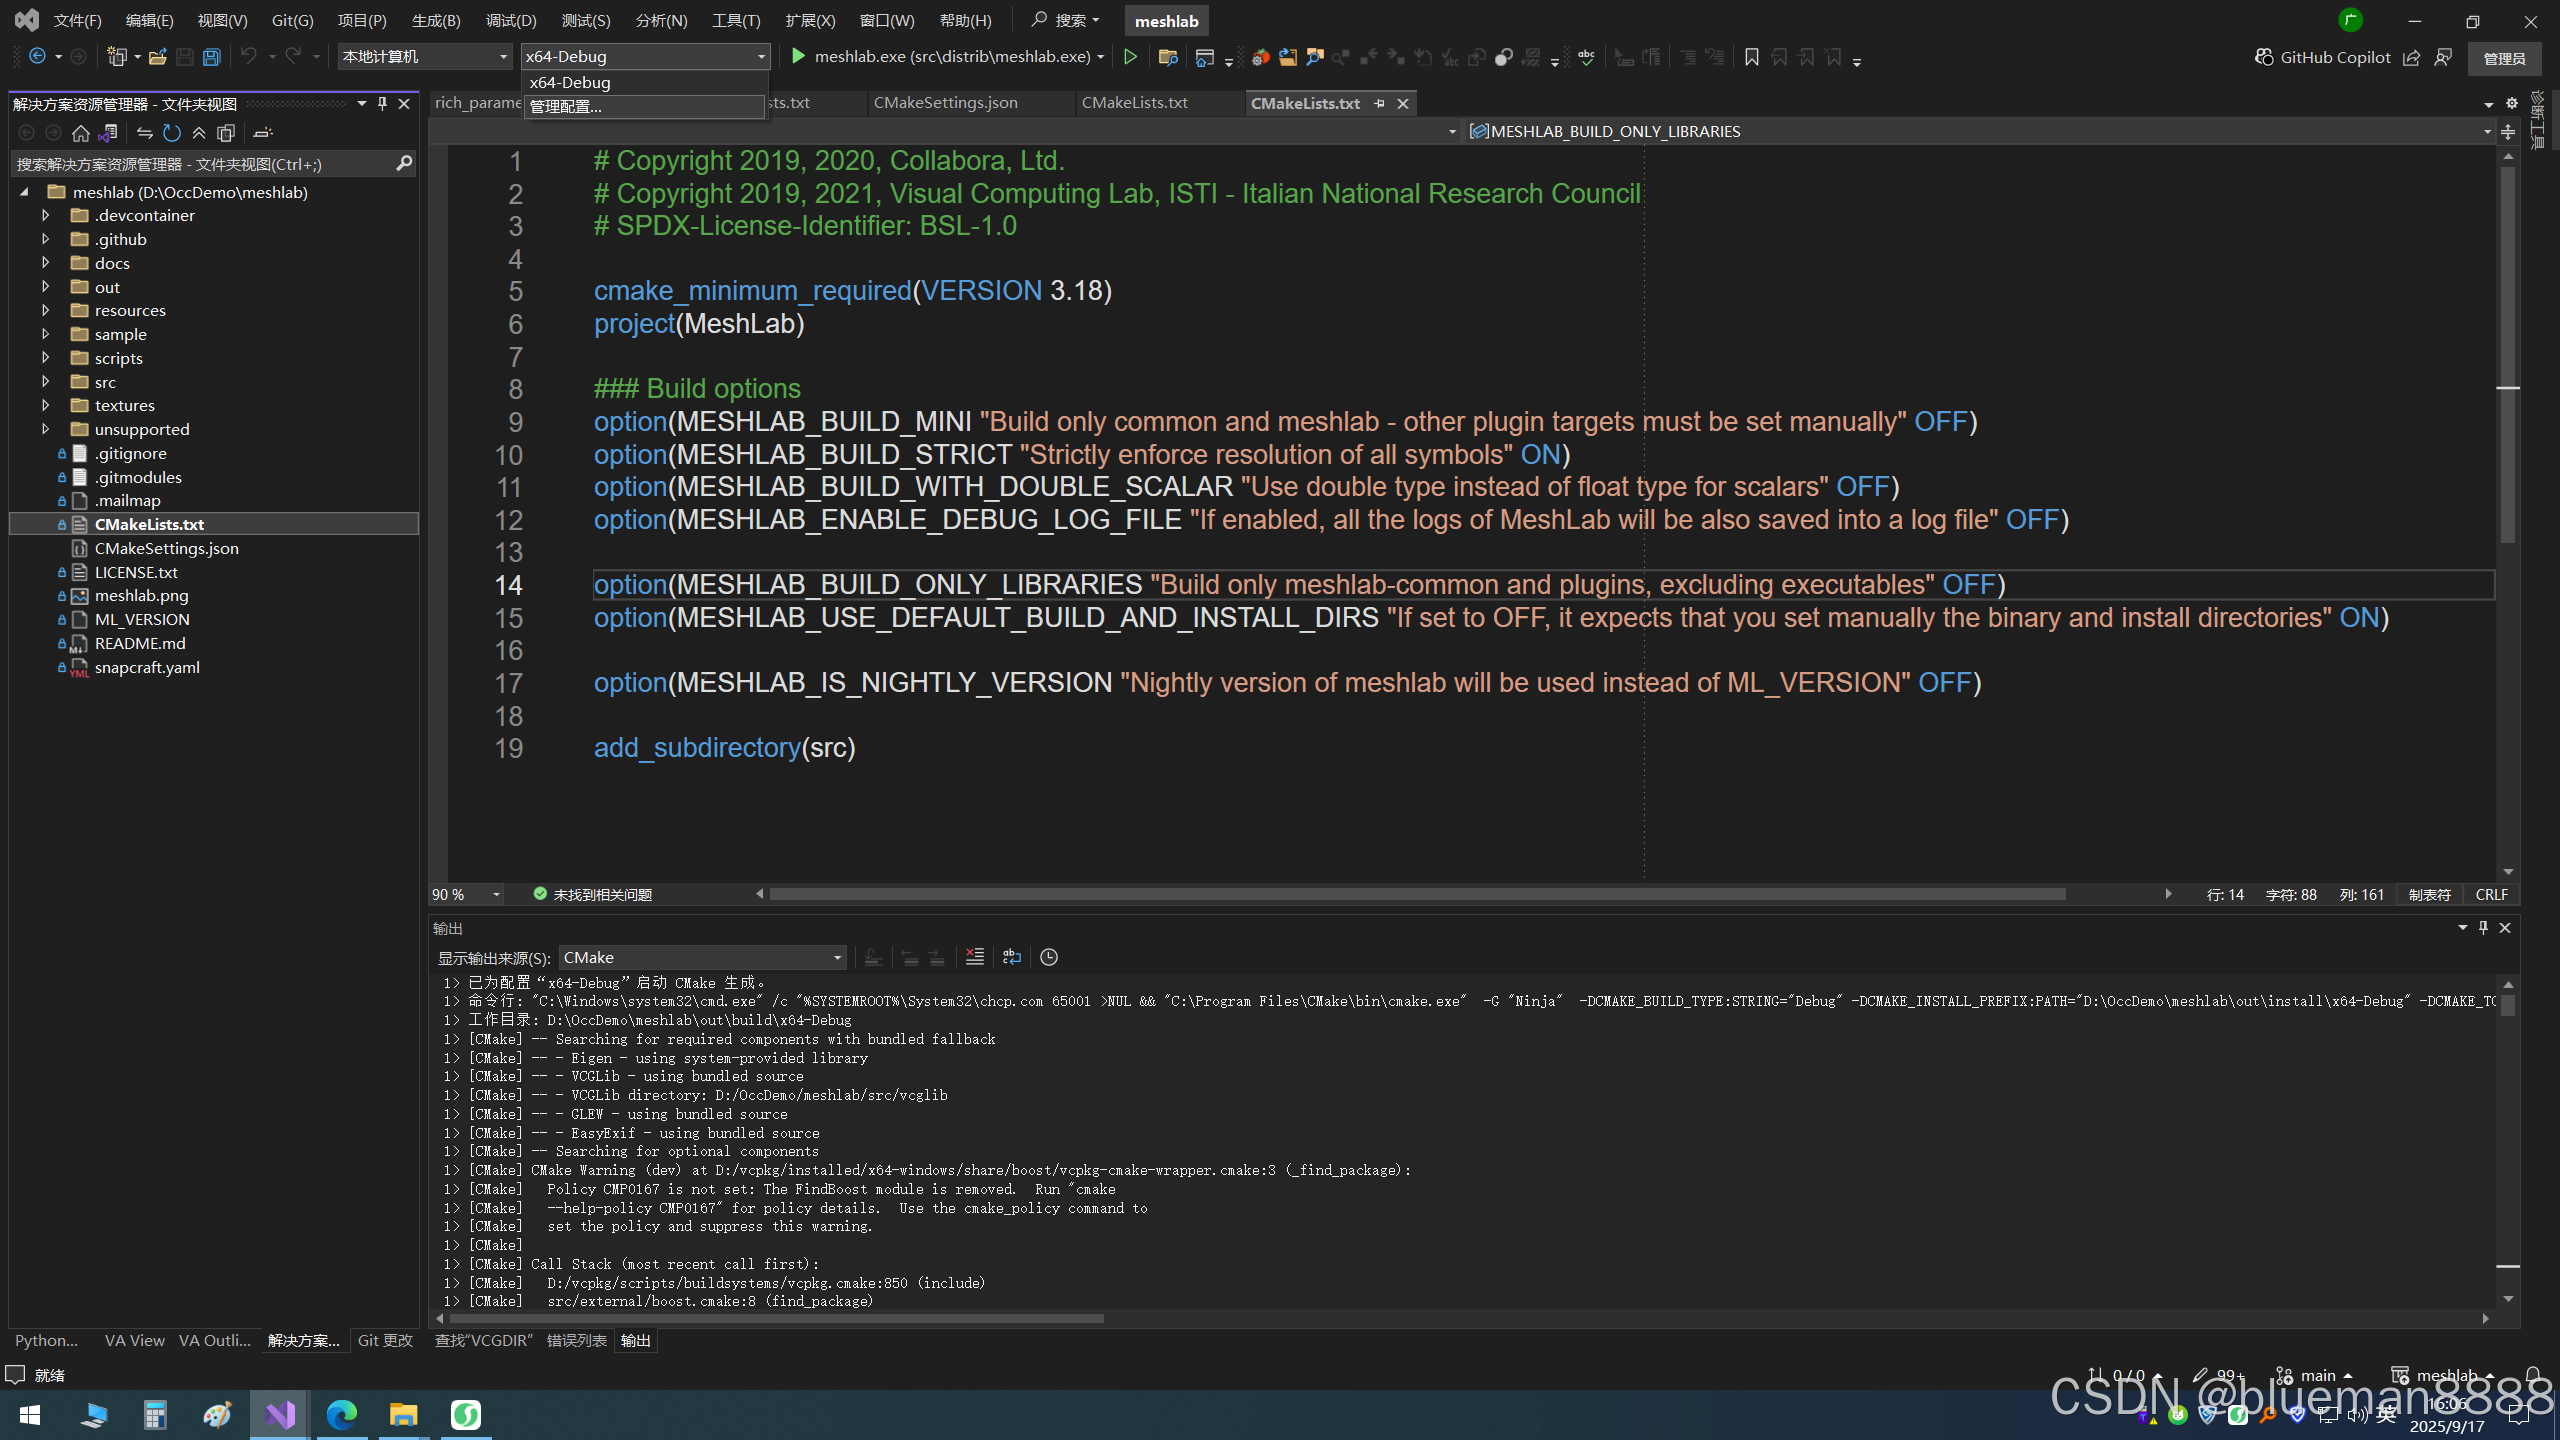Viewport: 2560px width, 1440px height.
Task: Switch to the VA View tab
Action: pyautogui.click(x=134, y=1340)
